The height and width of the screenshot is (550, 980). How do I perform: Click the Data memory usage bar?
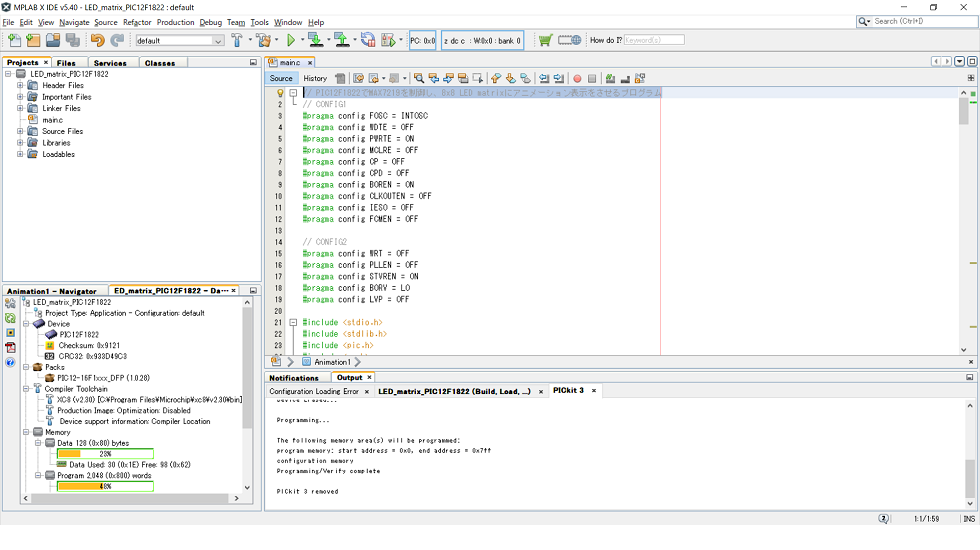(105, 454)
